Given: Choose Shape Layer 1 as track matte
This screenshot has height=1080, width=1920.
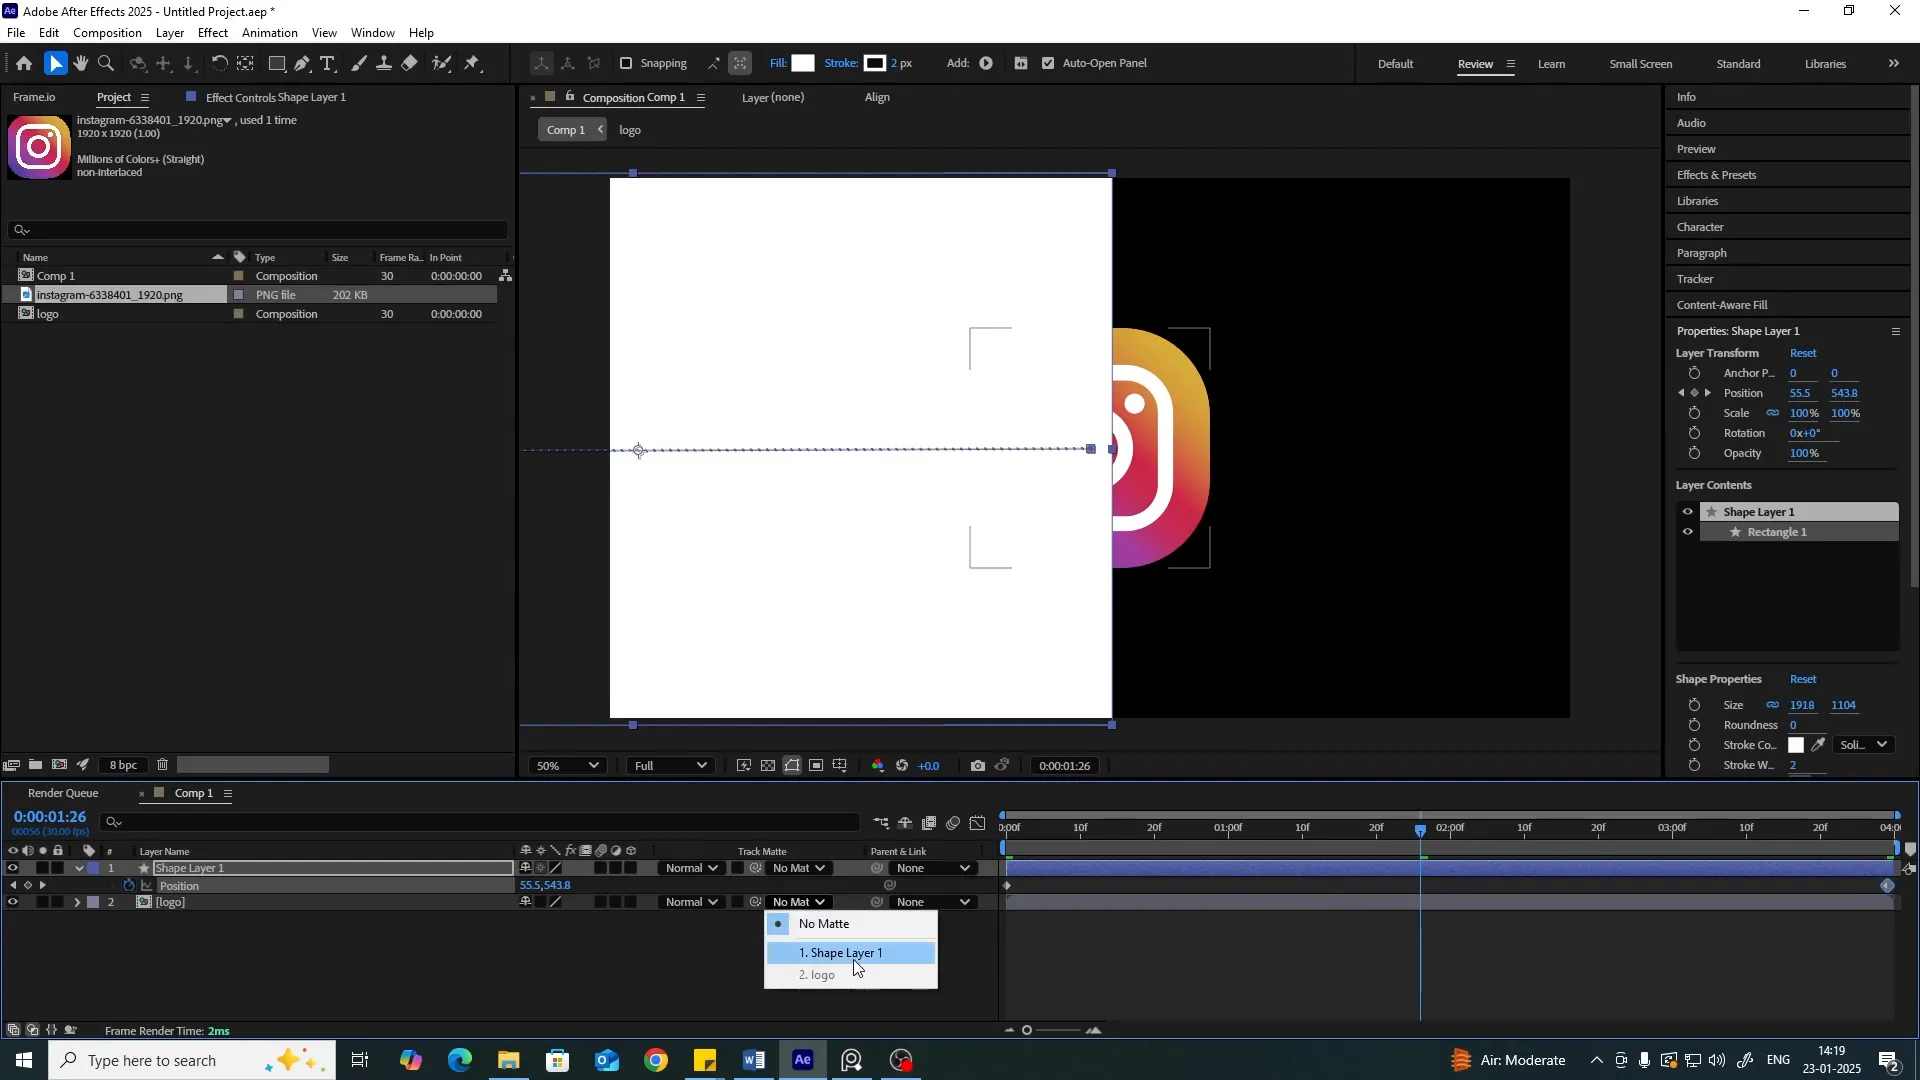Looking at the screenshot, I should click(x=851, y=953).
